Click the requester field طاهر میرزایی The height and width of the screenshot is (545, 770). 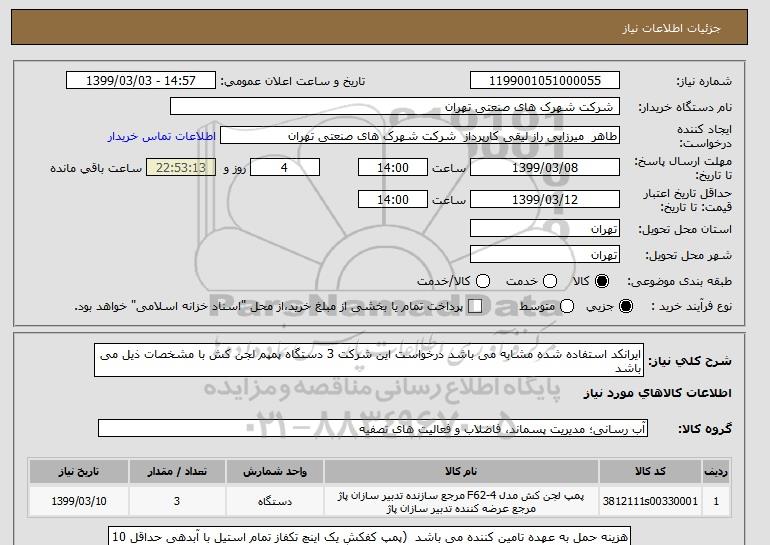(x=420, y=136)
